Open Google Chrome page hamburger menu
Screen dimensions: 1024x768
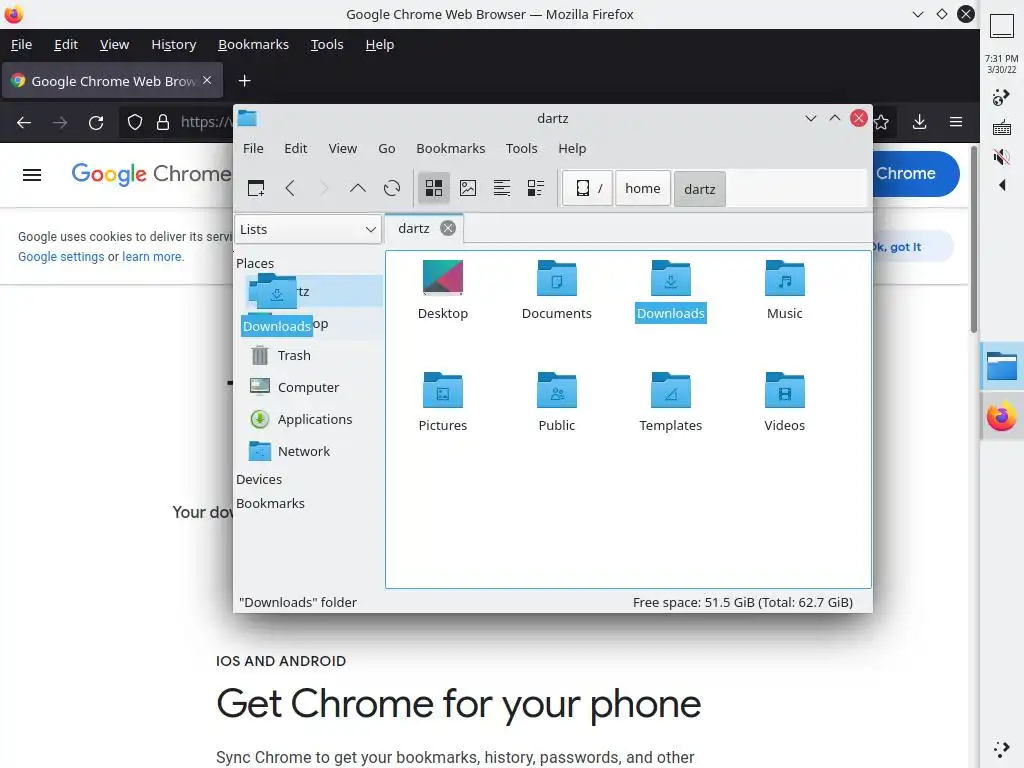click(x=32, y=174)
